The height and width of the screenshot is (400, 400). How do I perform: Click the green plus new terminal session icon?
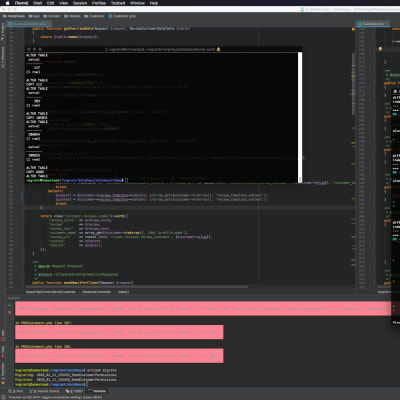pyautogui.click(x=10, y=305)
